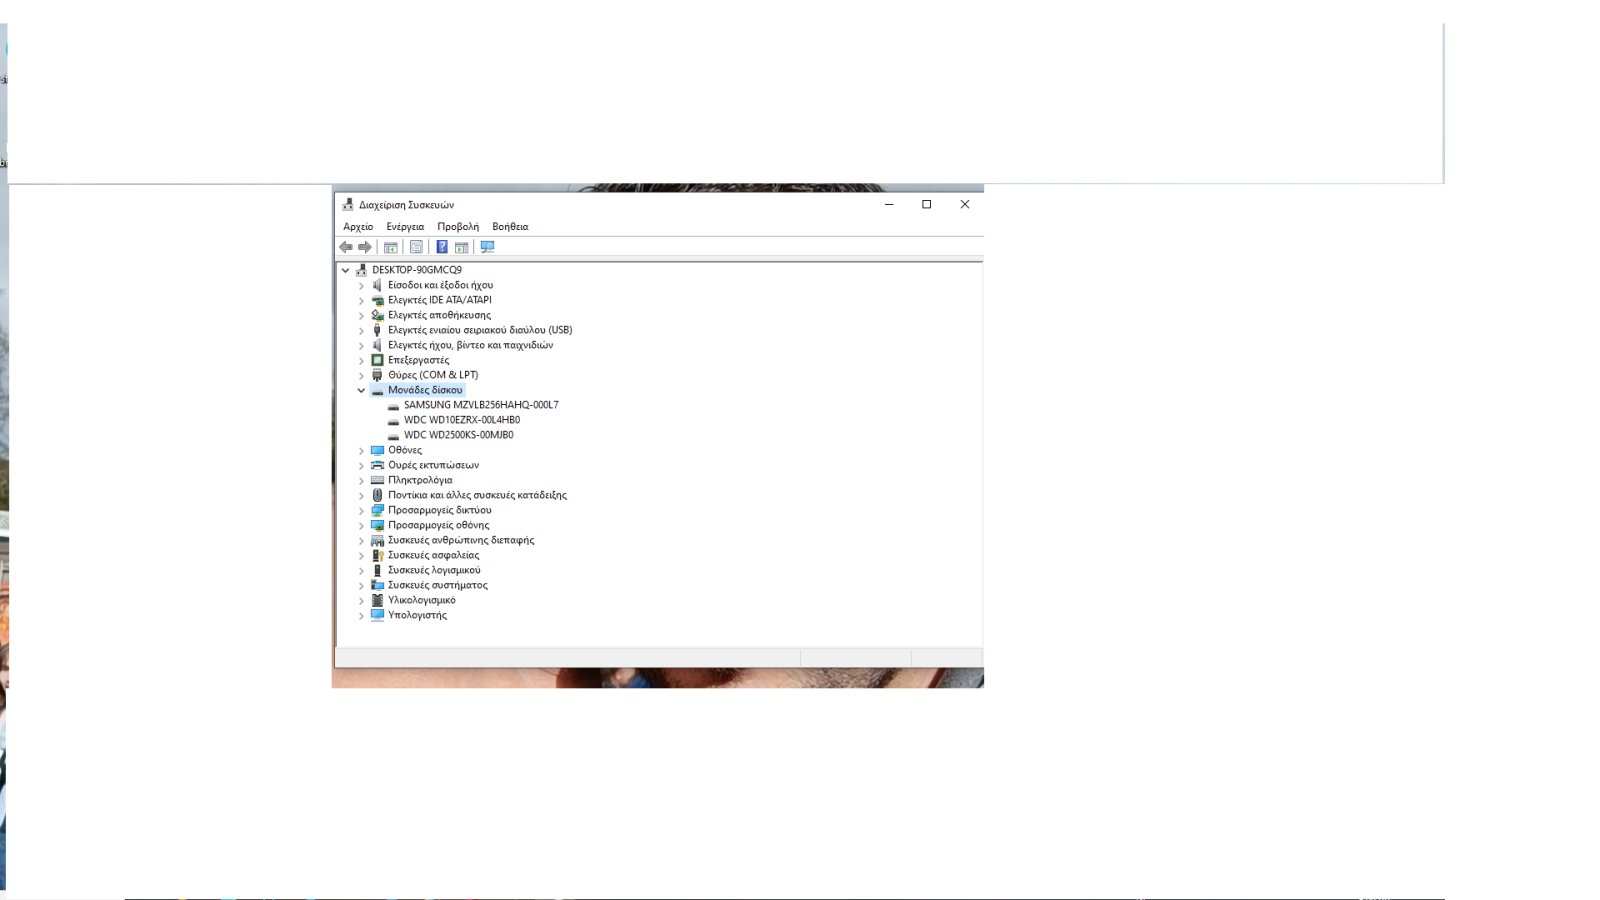Select the Υπολογιστής label
Screen dimensions: 1600x900
(x=417, y=615)
